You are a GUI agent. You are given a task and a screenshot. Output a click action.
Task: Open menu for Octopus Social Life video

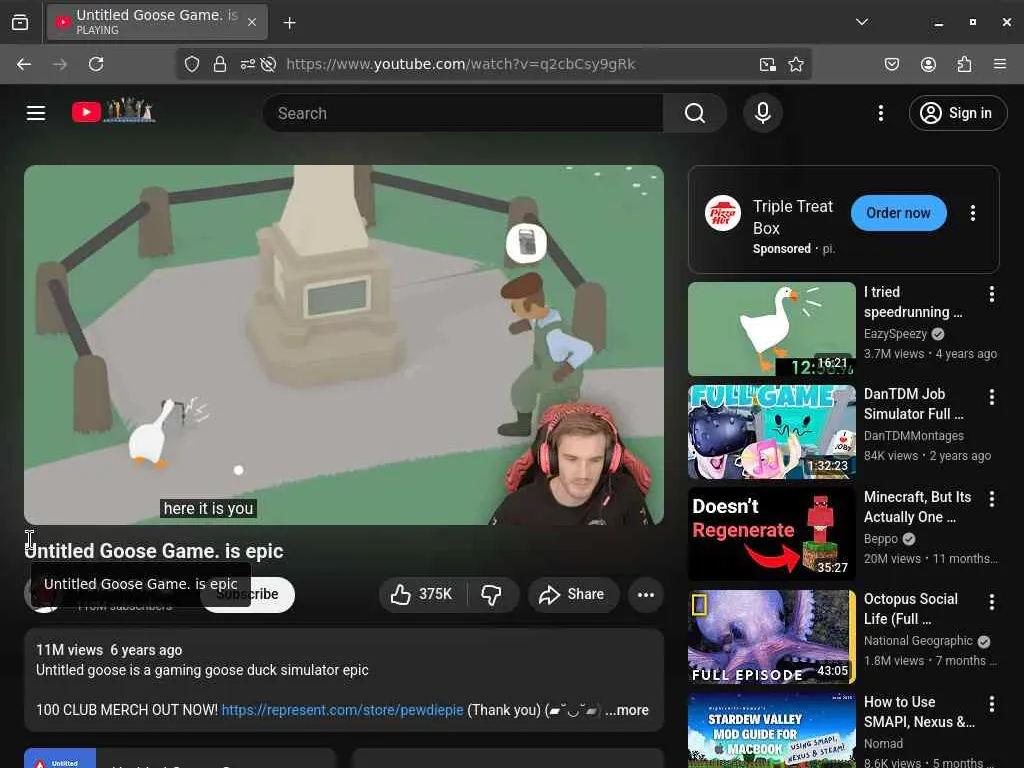(x=991, y=601)
